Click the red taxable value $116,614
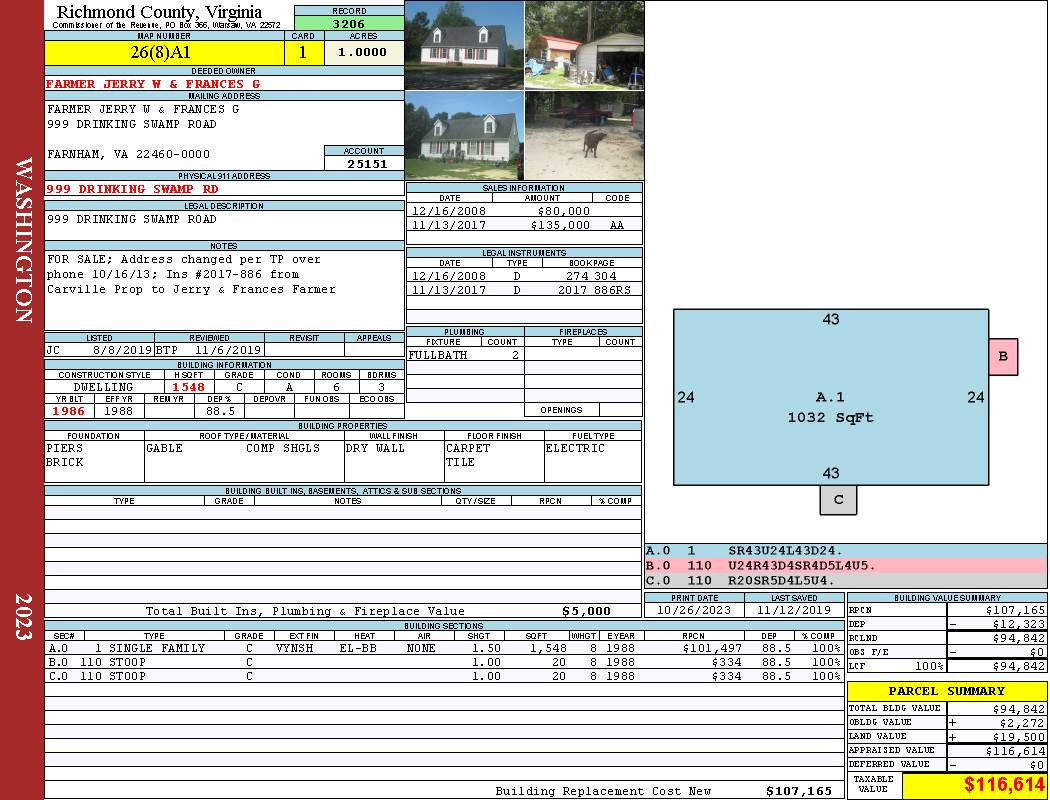The width and height of the screenshot is (1050, 800). [1004, 785]
